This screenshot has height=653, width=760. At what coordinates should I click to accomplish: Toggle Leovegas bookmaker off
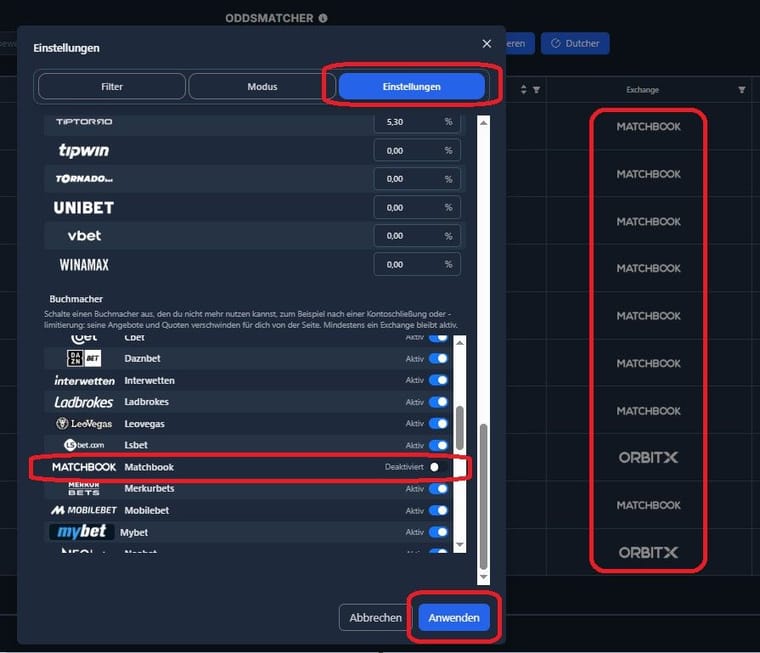(438, 424)
